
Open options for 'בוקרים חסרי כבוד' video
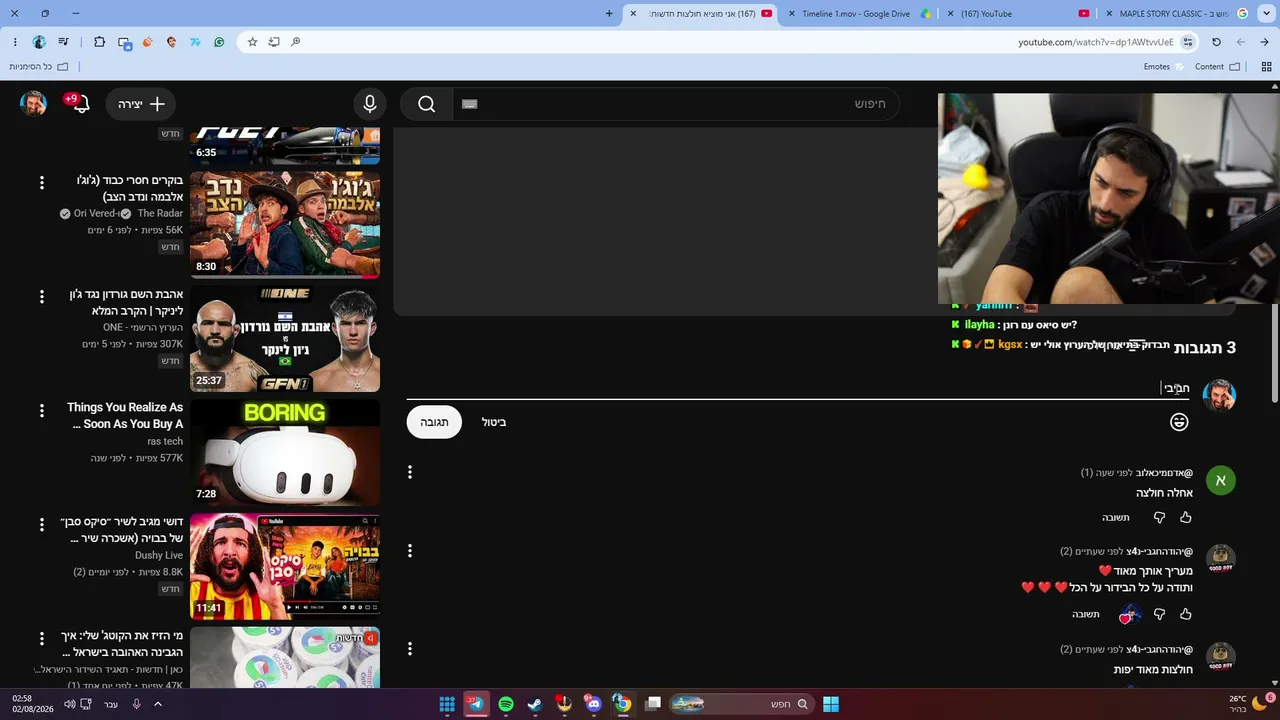[42, 183]
